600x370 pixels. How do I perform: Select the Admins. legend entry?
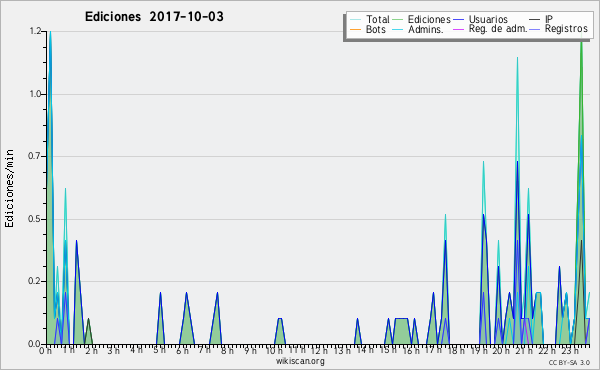[x=418, y=29]
